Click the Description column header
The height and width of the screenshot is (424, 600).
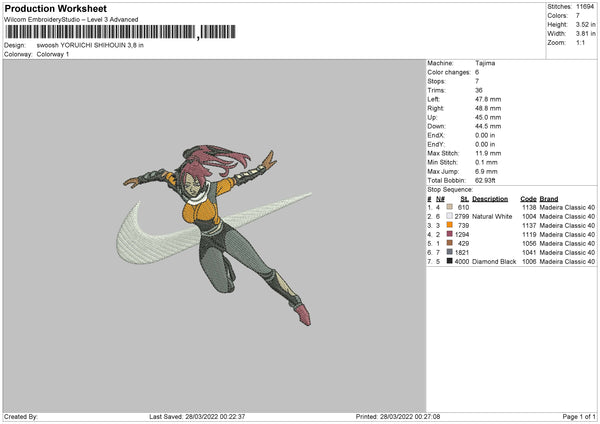click(x=489, y=198)
